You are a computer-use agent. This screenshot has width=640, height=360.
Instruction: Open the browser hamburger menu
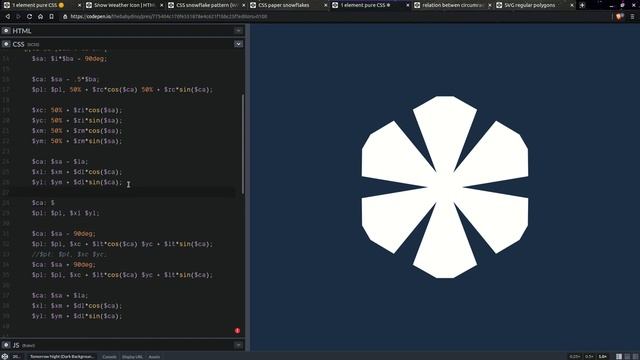click(x=632, y=17)
